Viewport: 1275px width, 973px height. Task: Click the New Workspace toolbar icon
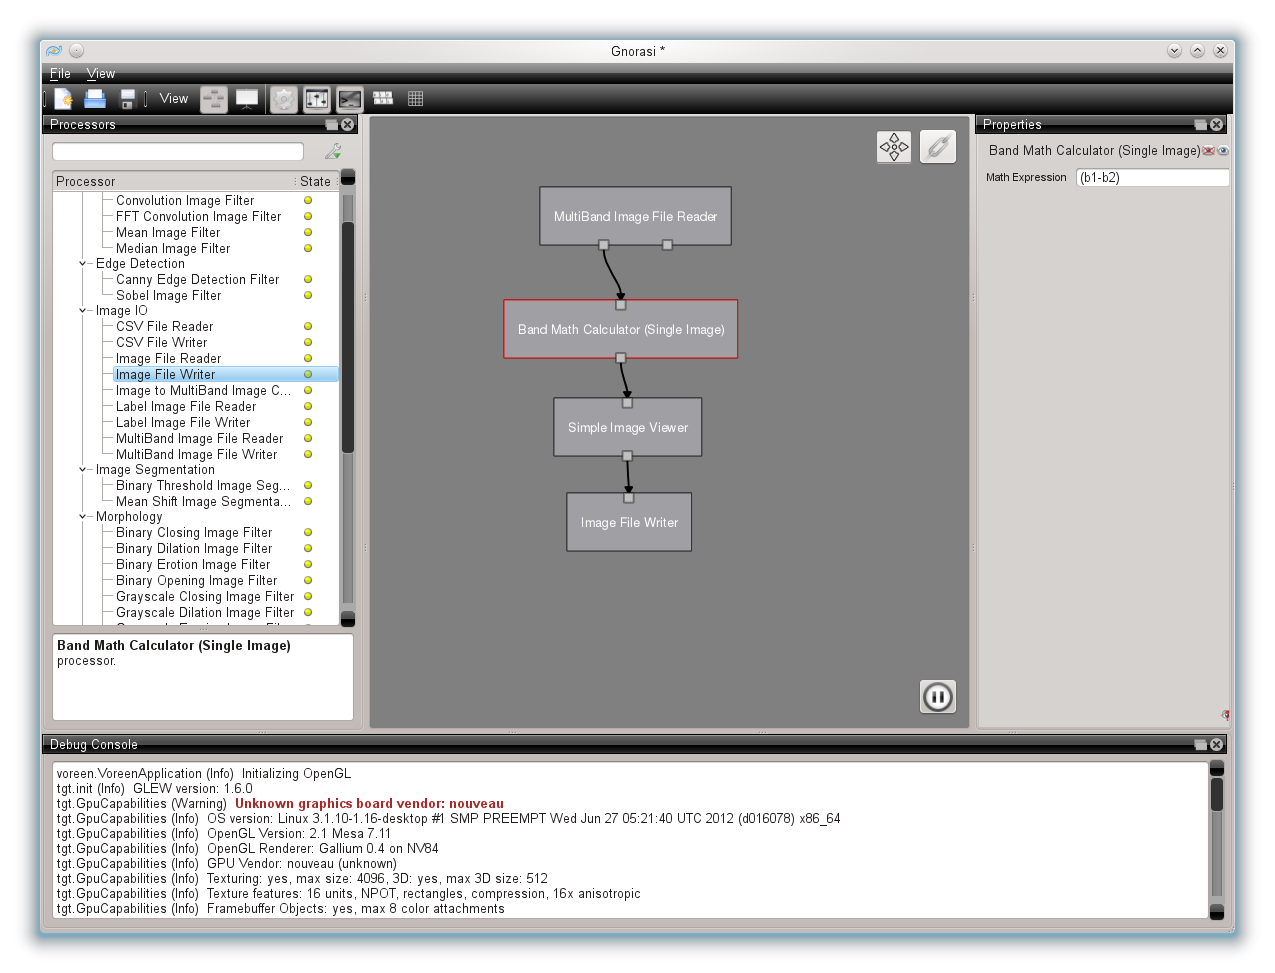(x=63, y=98)
